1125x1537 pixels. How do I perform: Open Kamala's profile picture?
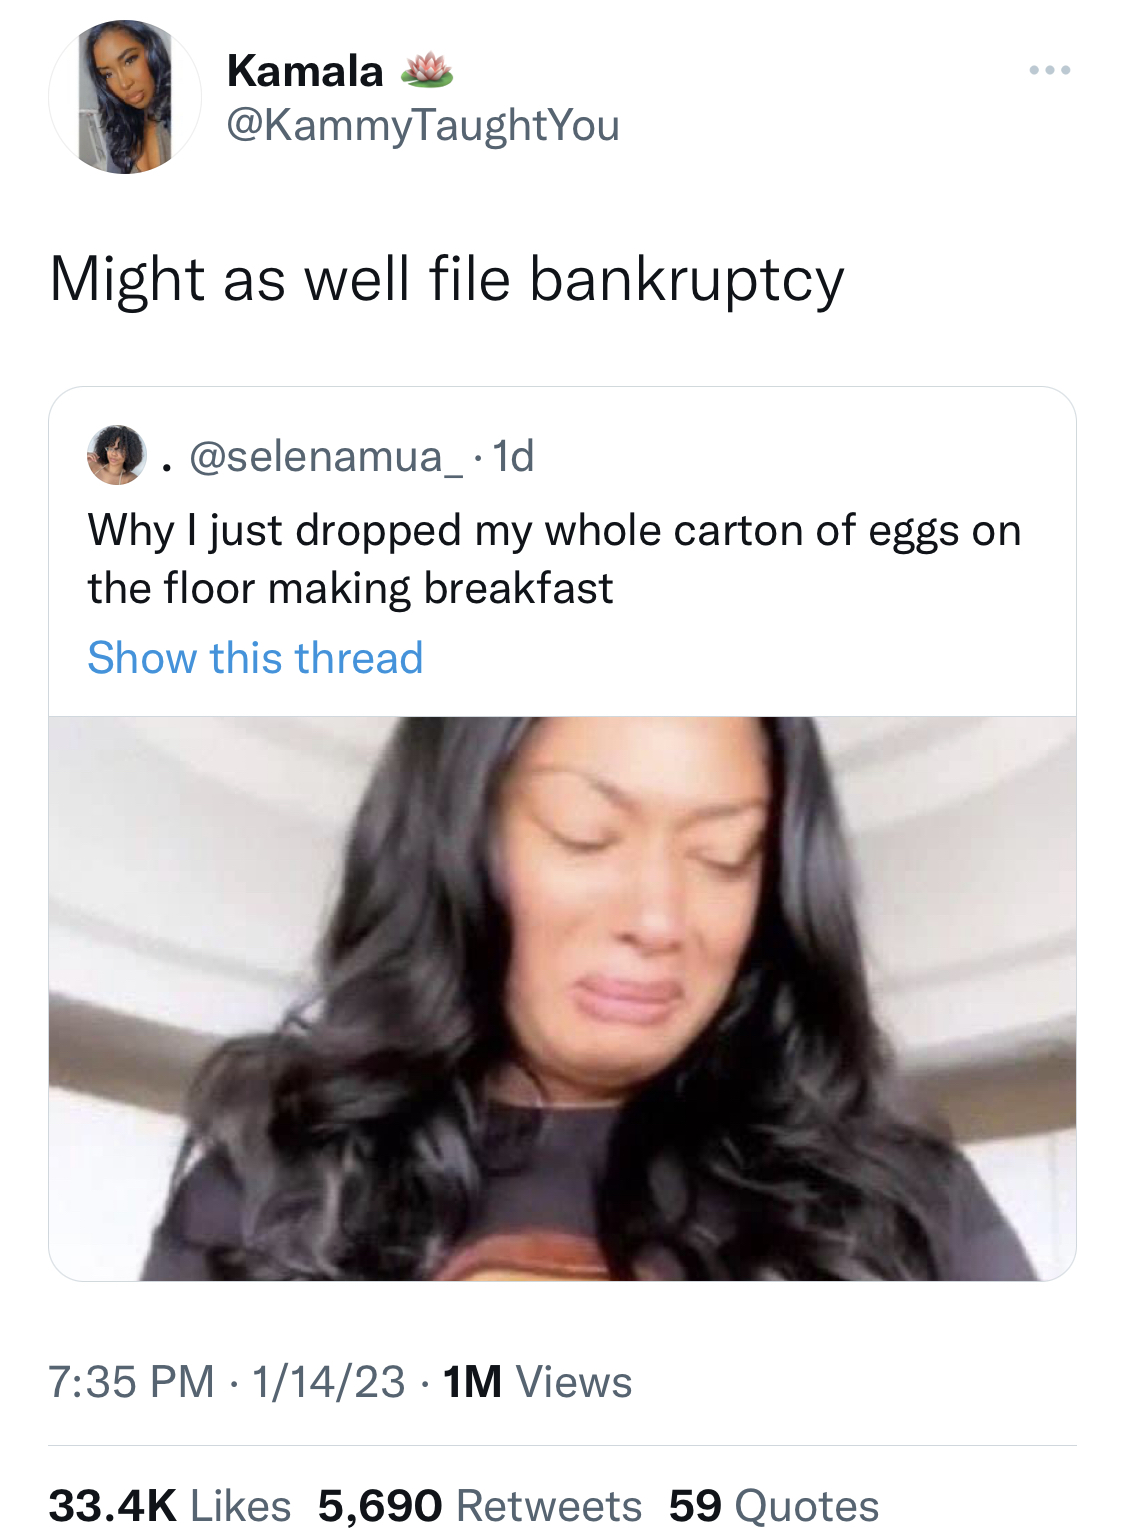pos(125,97)
